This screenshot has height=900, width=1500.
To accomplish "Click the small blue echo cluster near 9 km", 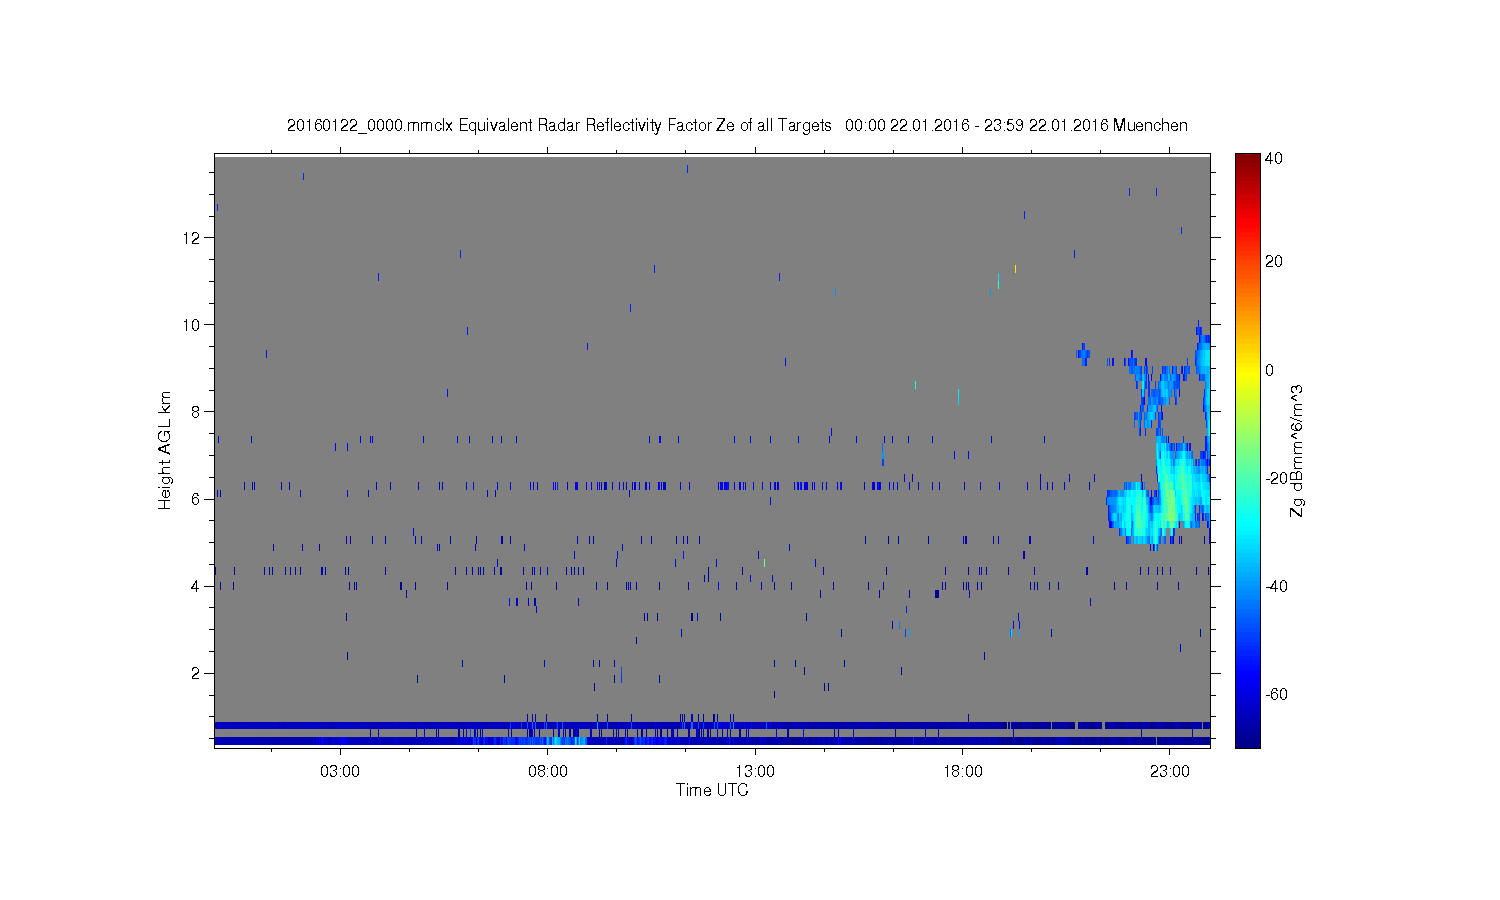I will pyautogui.click(x=1083, y=353).
